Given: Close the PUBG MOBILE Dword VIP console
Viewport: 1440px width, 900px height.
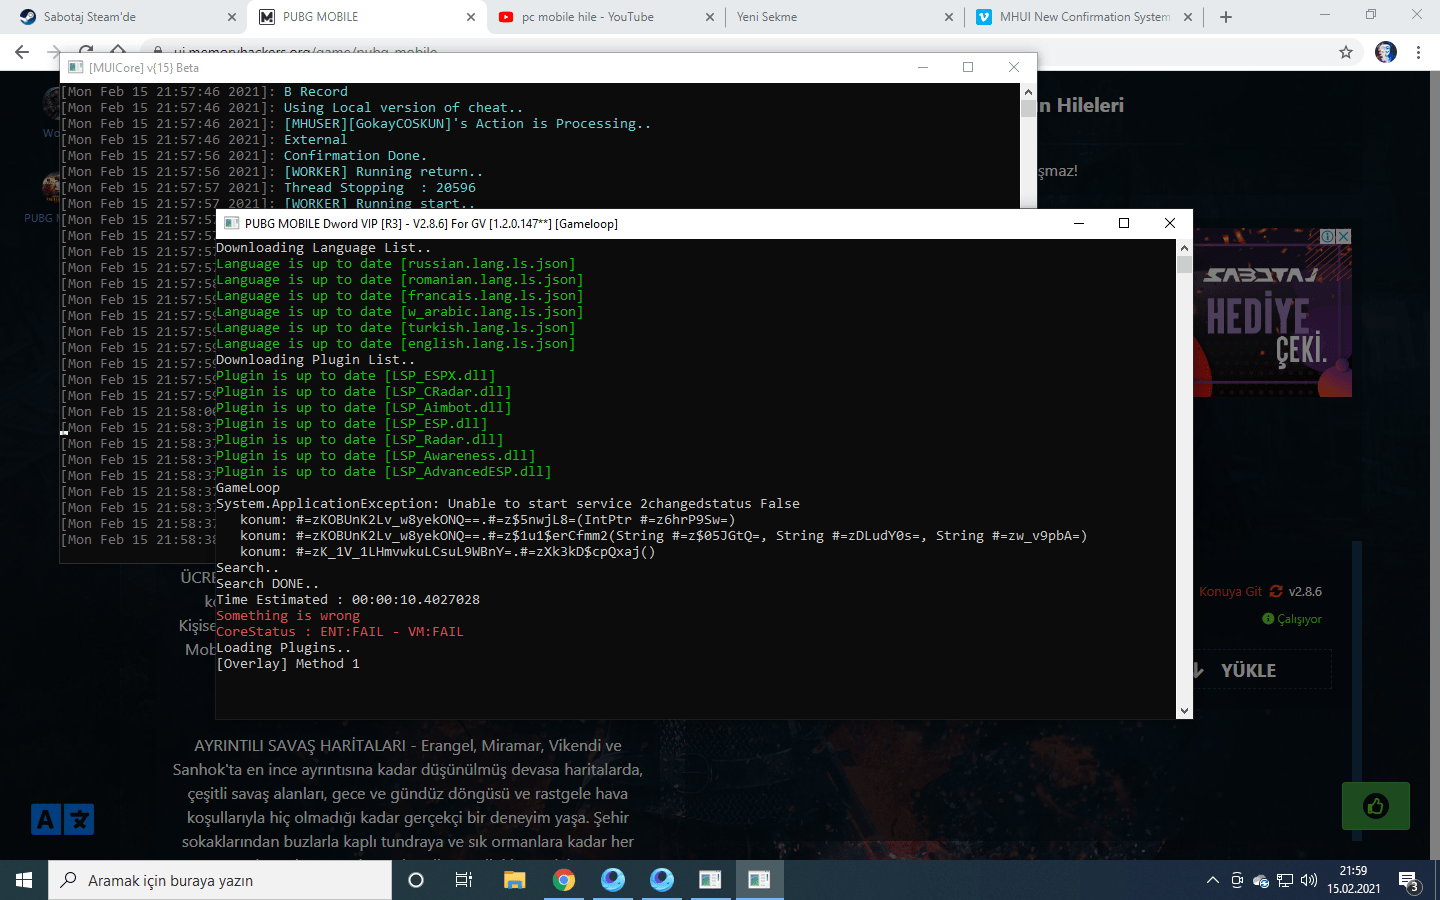Looking at the screenshot, I should pos(1170,223).
